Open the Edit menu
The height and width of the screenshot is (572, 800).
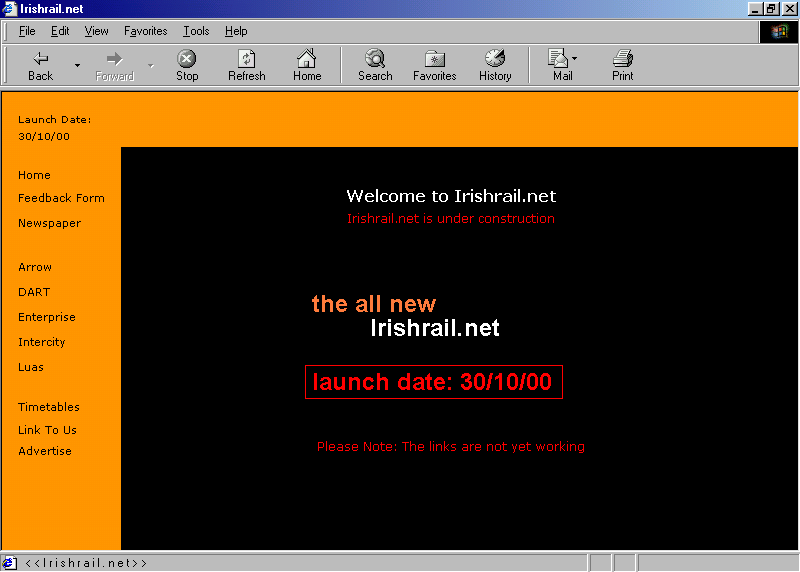[60, 31]
